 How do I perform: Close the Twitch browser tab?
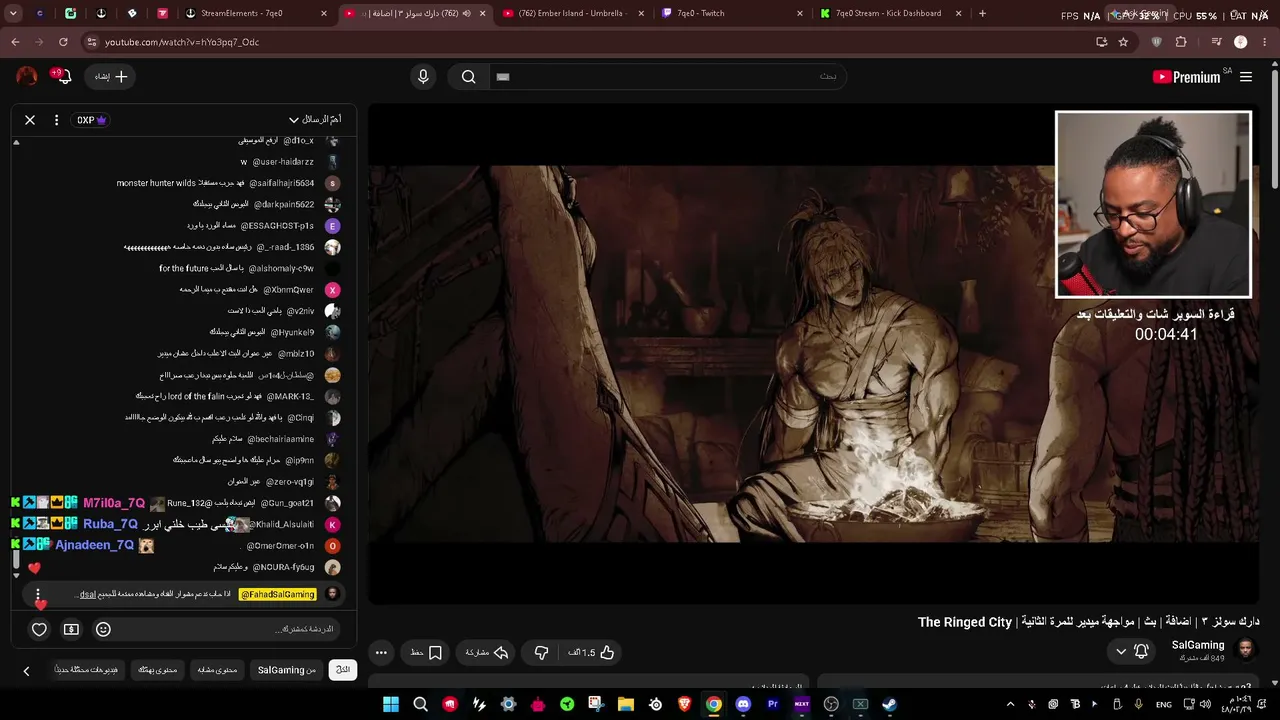click(799, 14)
